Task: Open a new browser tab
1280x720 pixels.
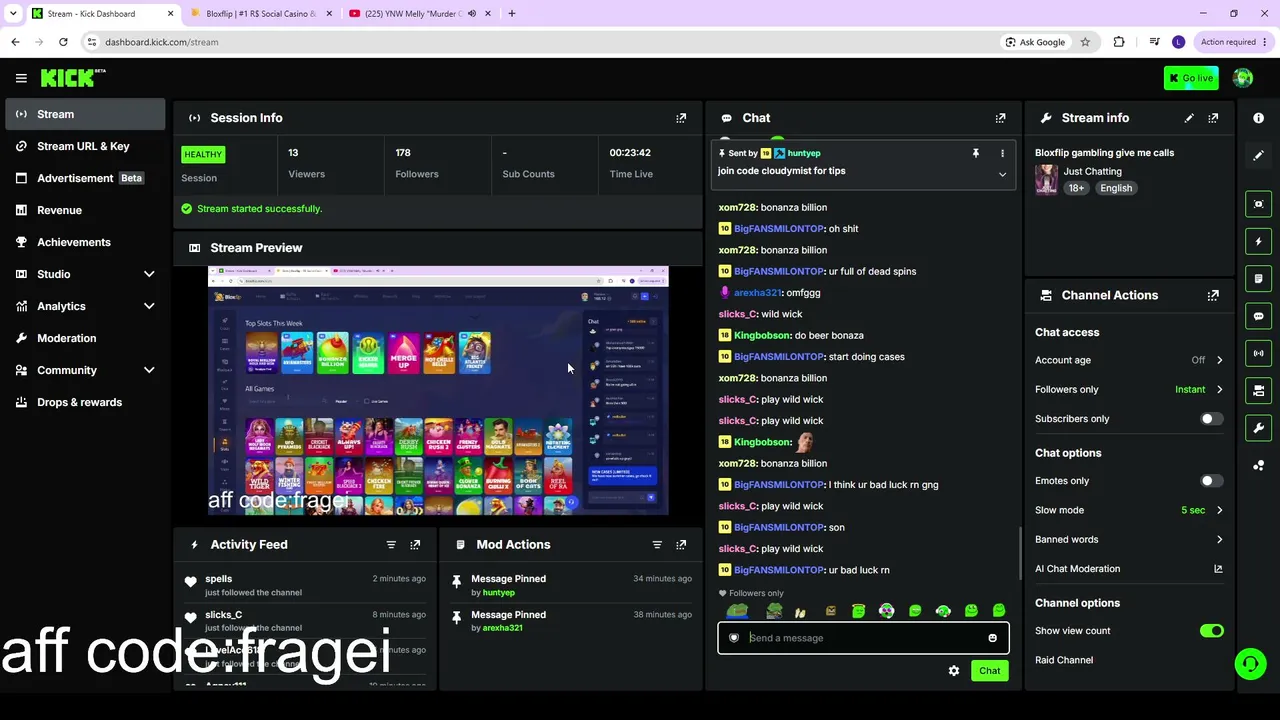Action: [x=511, y=14]
